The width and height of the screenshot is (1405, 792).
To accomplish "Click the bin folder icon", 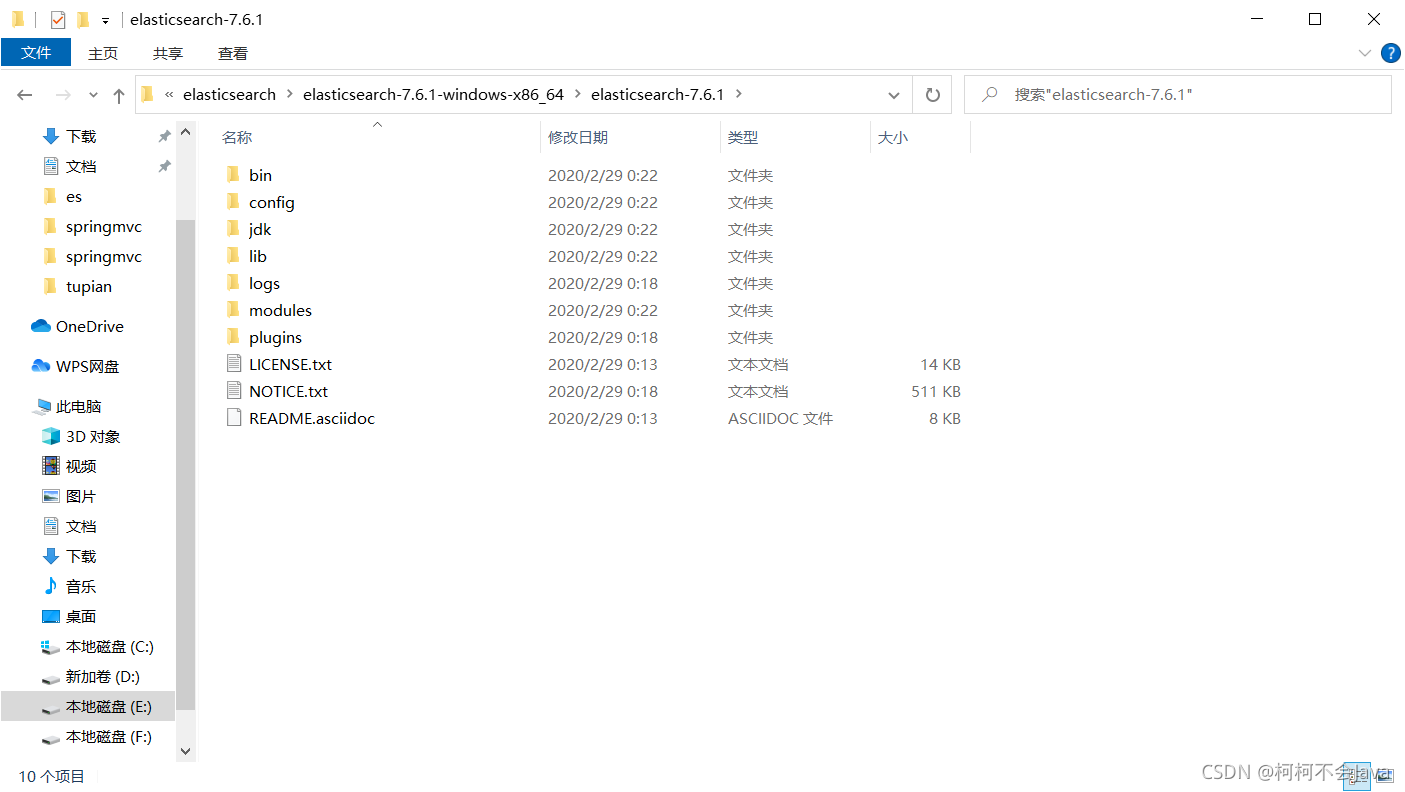I will click(233, 175).
